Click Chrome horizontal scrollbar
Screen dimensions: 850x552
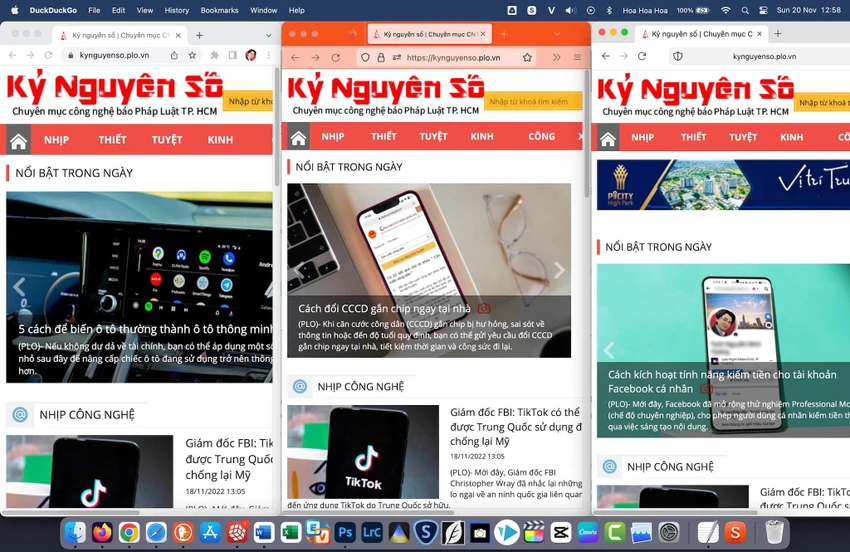pos(72,511)
